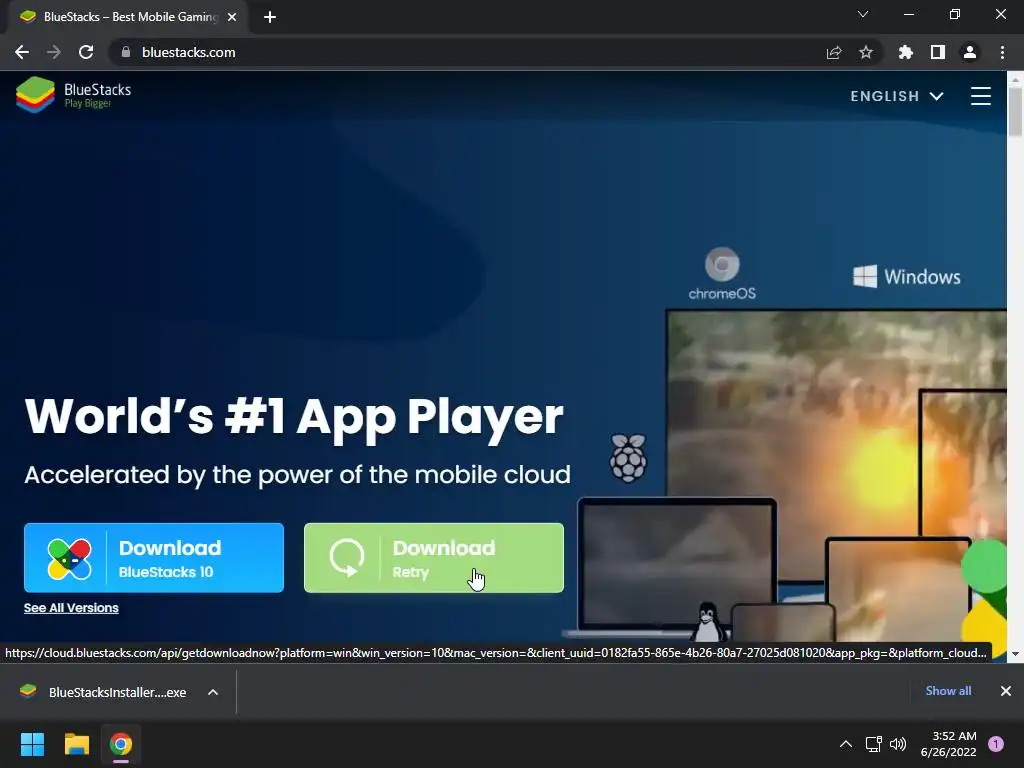Click the browser forward arrow
The width and height of the screenshot is (1024, 768).
[x=54, y=52]
